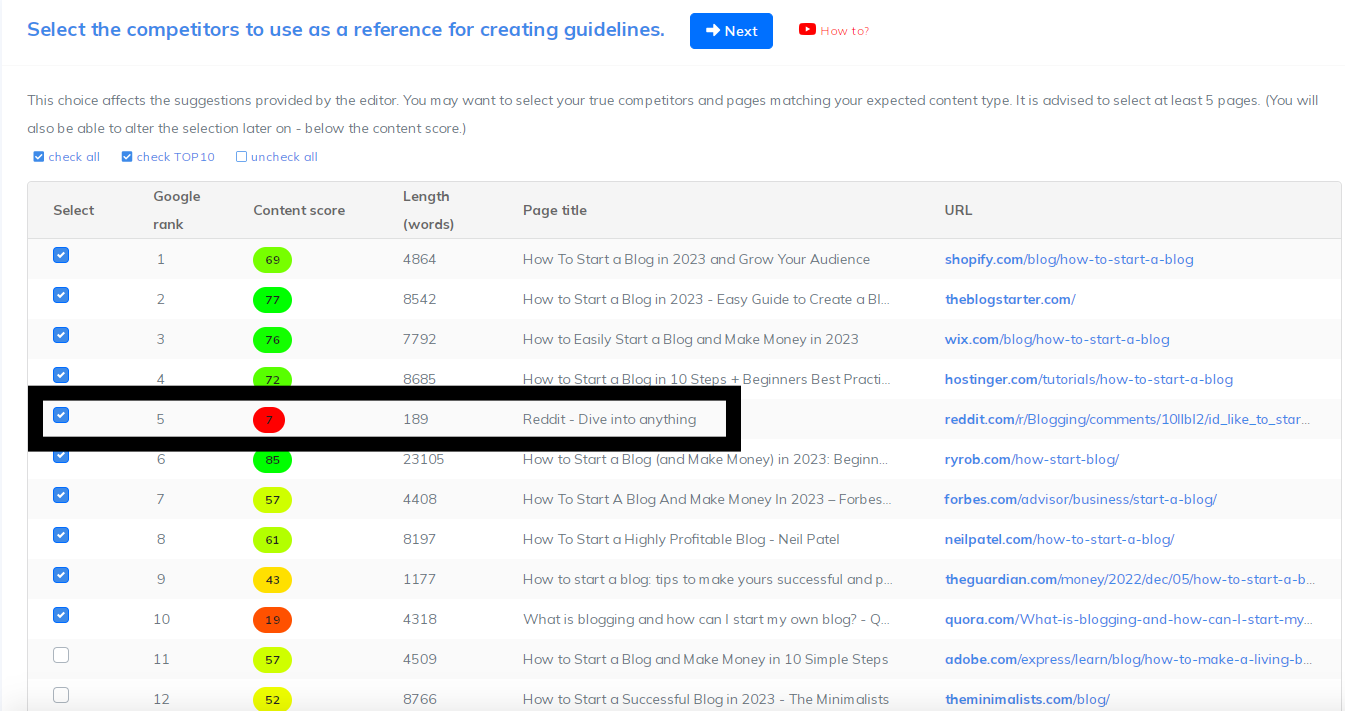Uncheck the shopify.com competitor row checkbox

[61, 256]
